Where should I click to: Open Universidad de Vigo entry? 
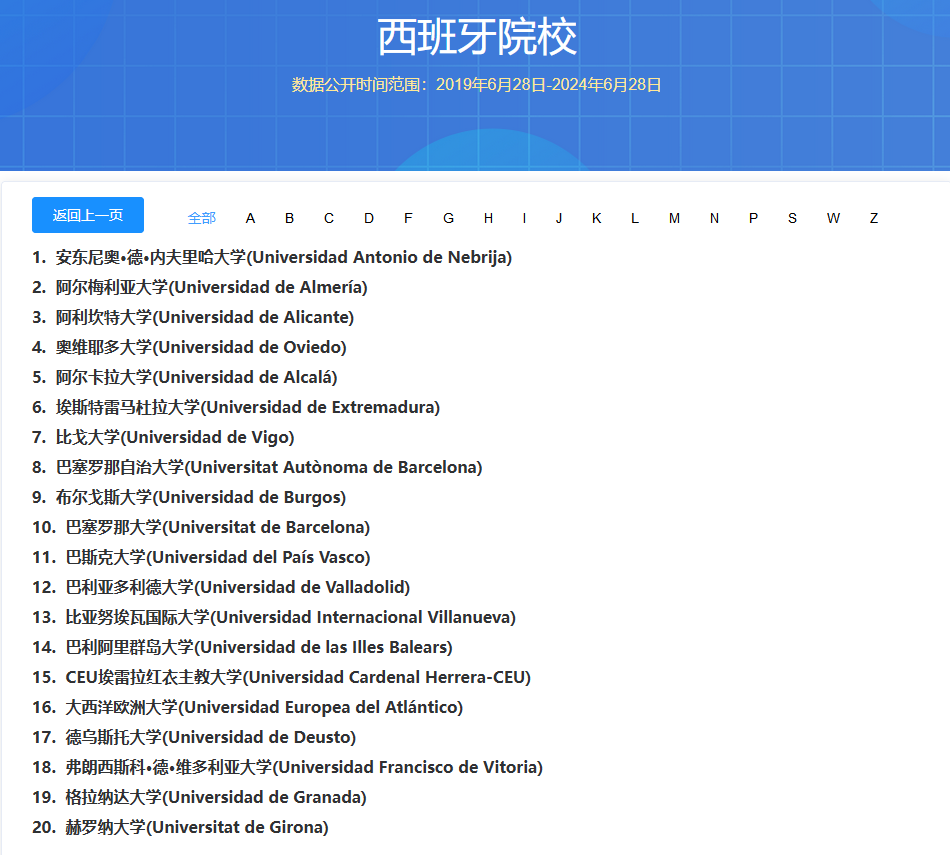pyautogui.click(x=164, y=437)
